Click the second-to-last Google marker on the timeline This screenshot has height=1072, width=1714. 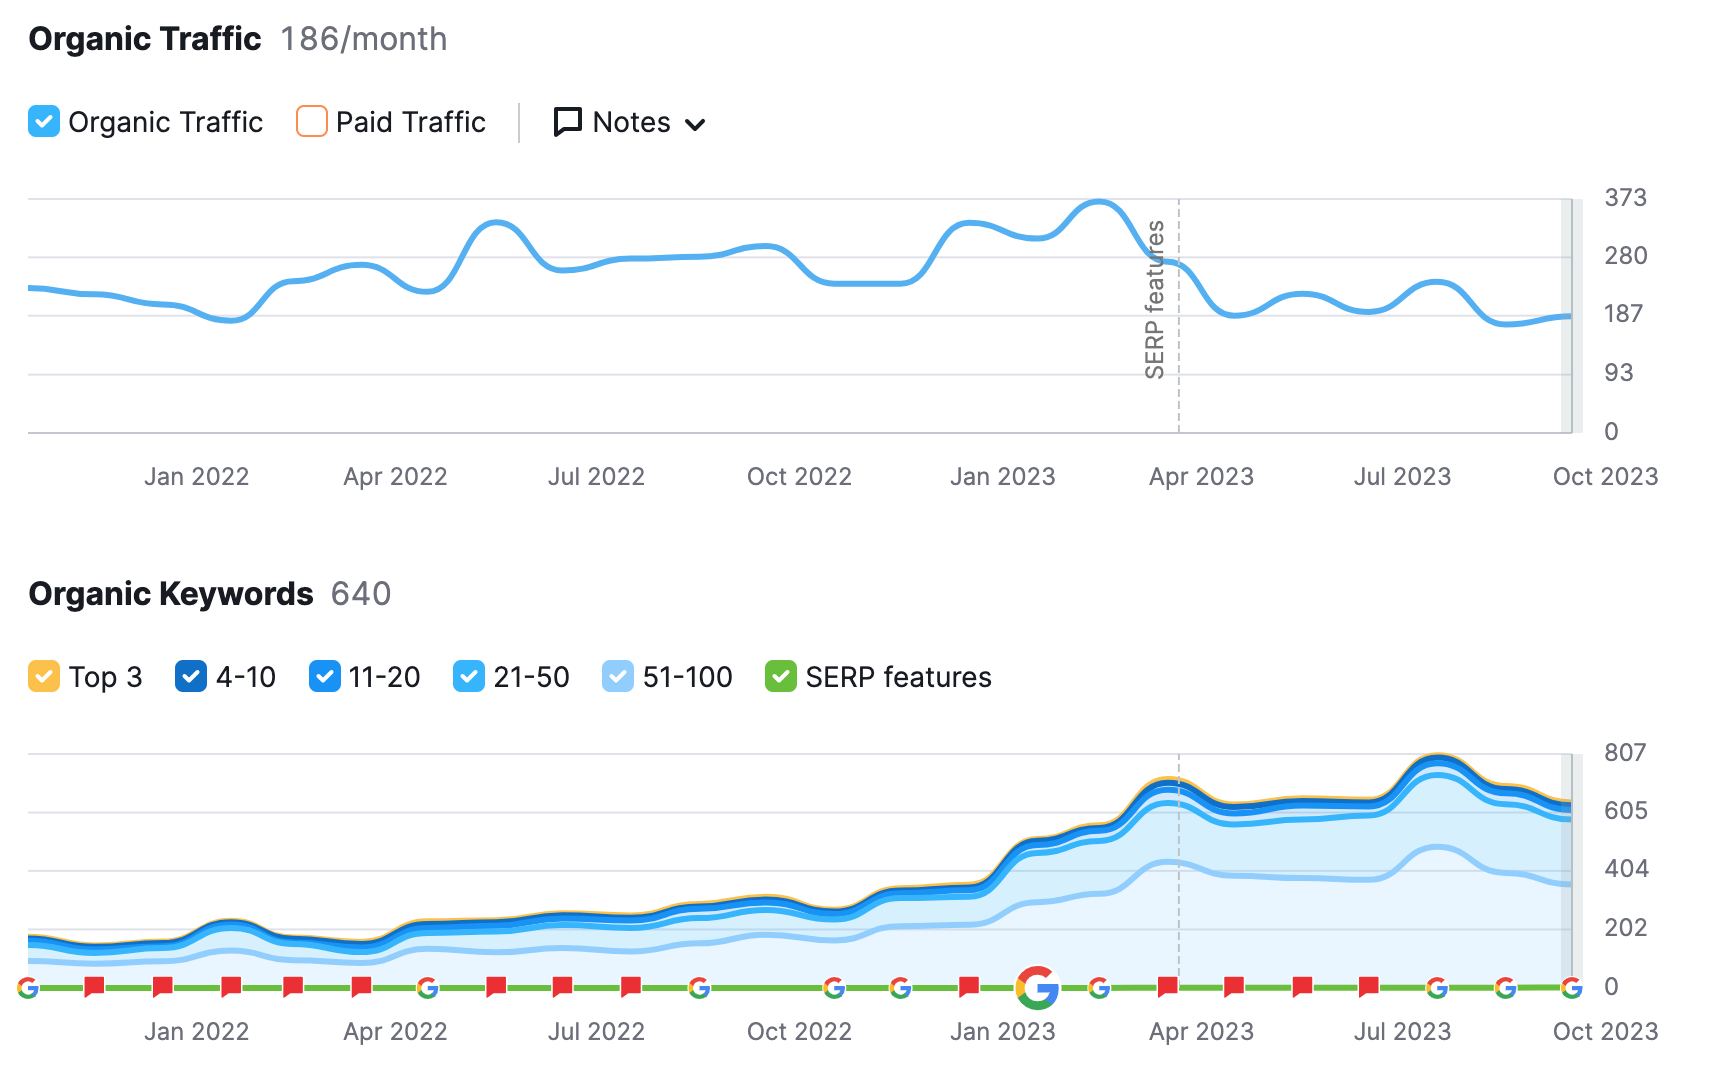[1506, 988]
